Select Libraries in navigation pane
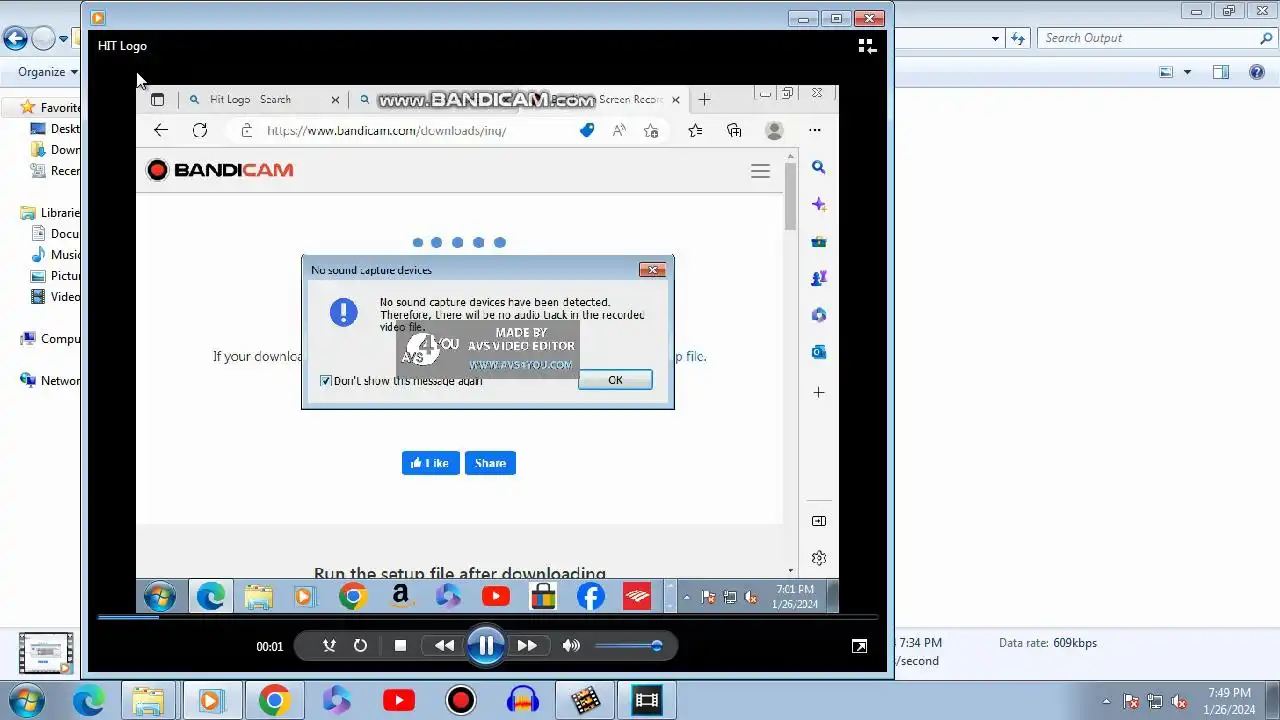 [x=51, y=212]
